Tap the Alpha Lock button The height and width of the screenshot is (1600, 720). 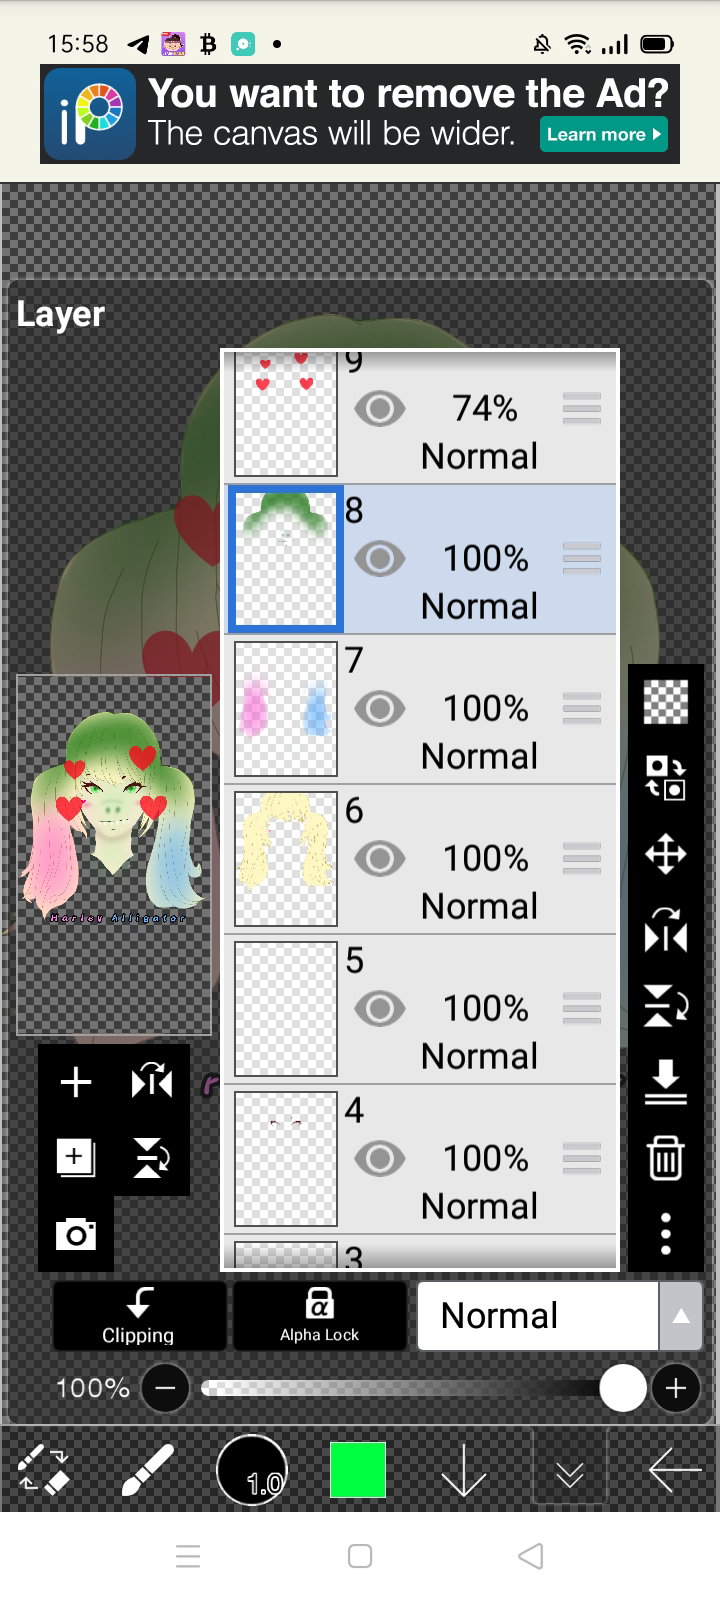click(x=320, y=1316)
